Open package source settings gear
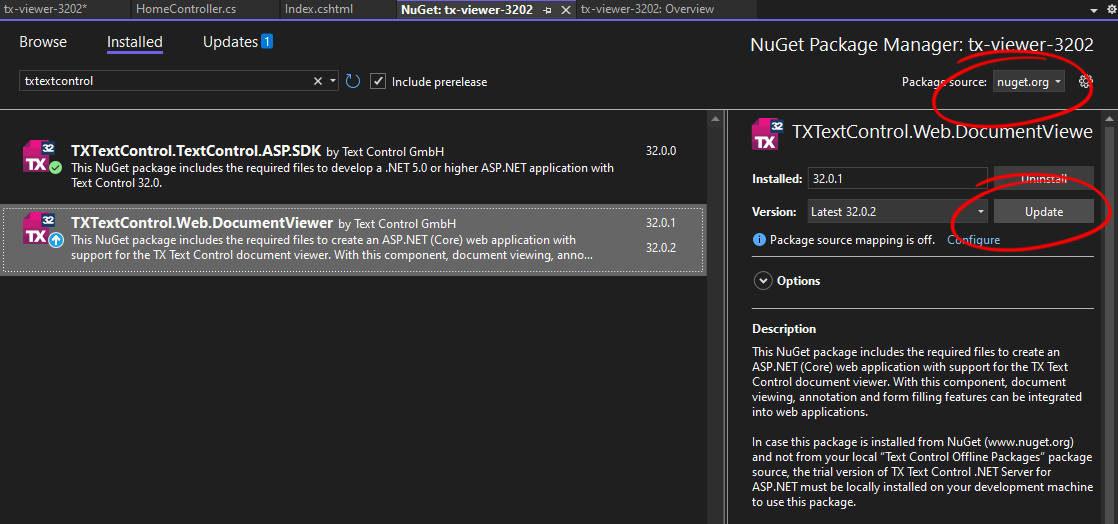 1085,81
